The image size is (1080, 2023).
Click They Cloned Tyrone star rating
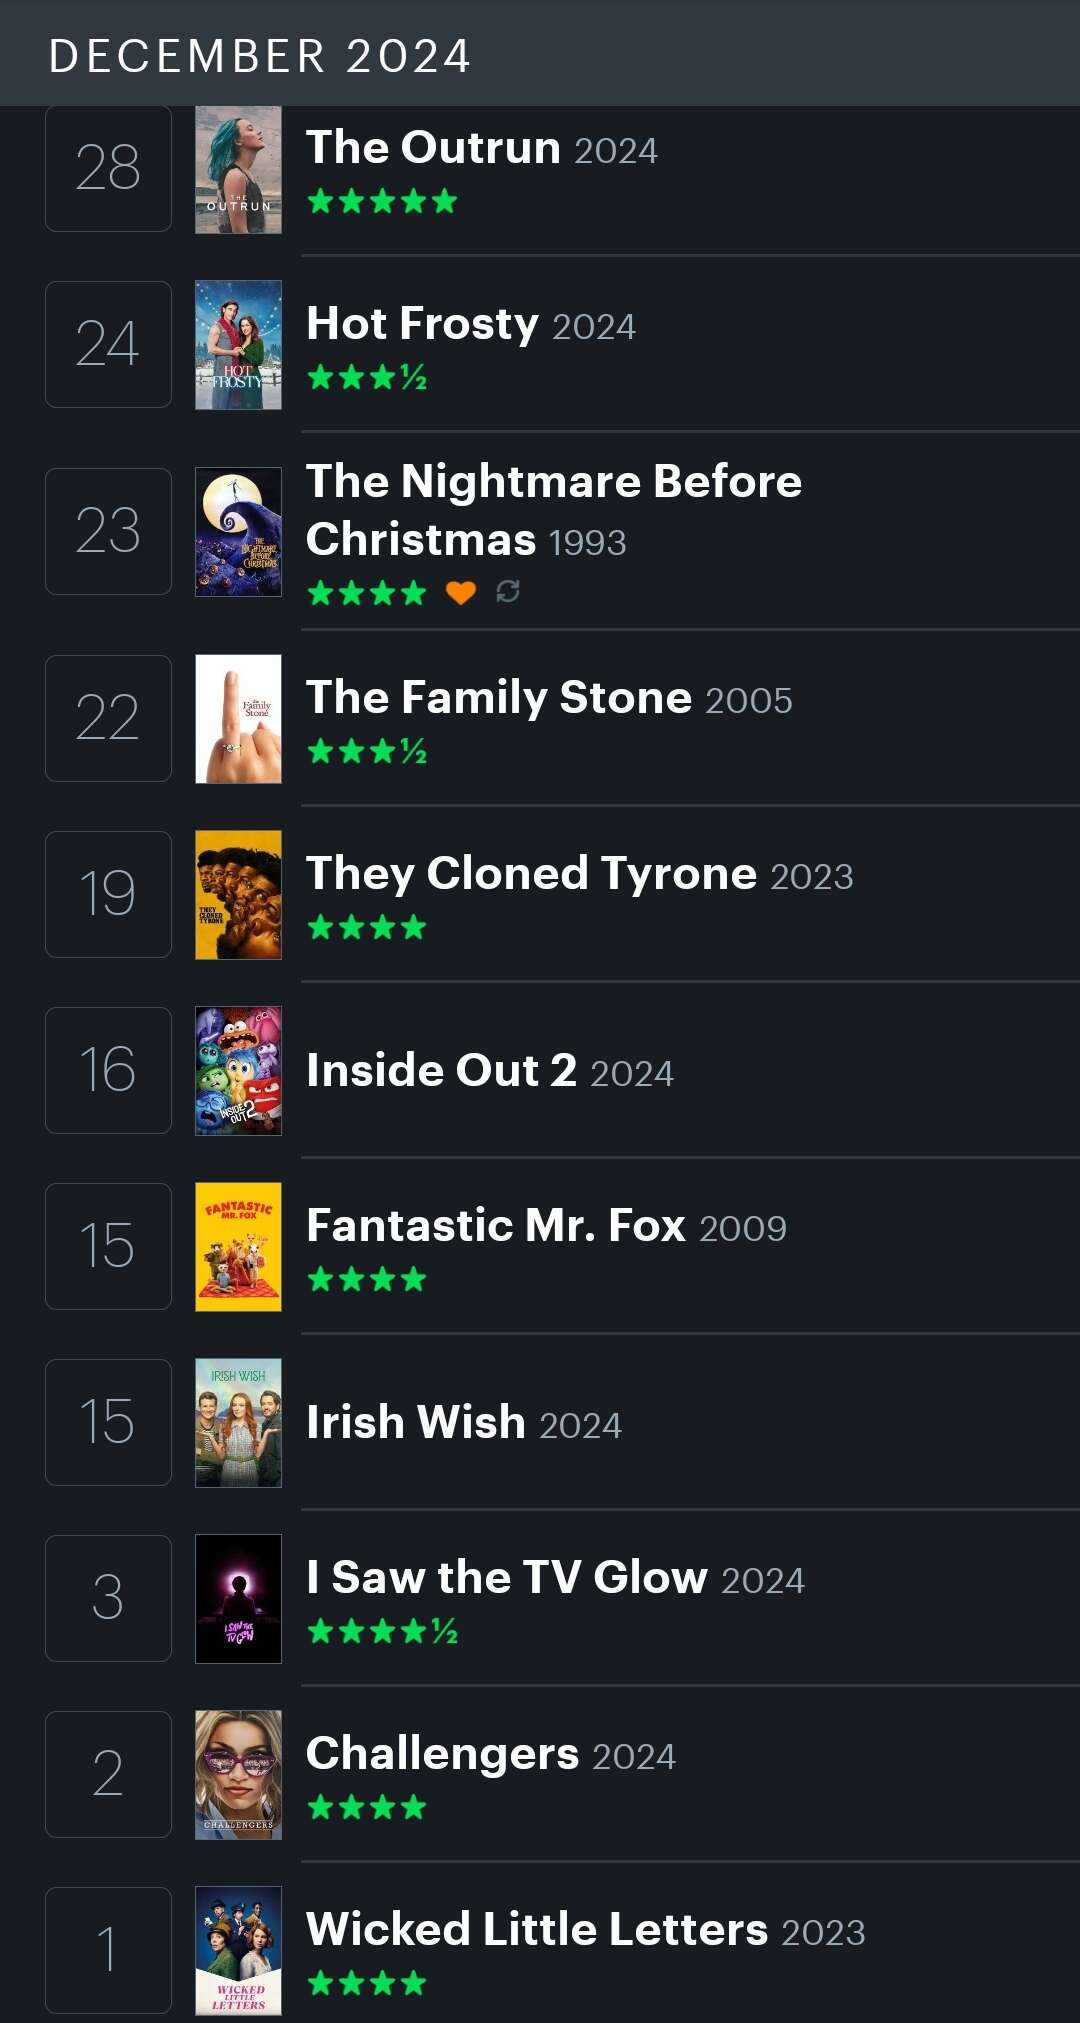(367, 927)
